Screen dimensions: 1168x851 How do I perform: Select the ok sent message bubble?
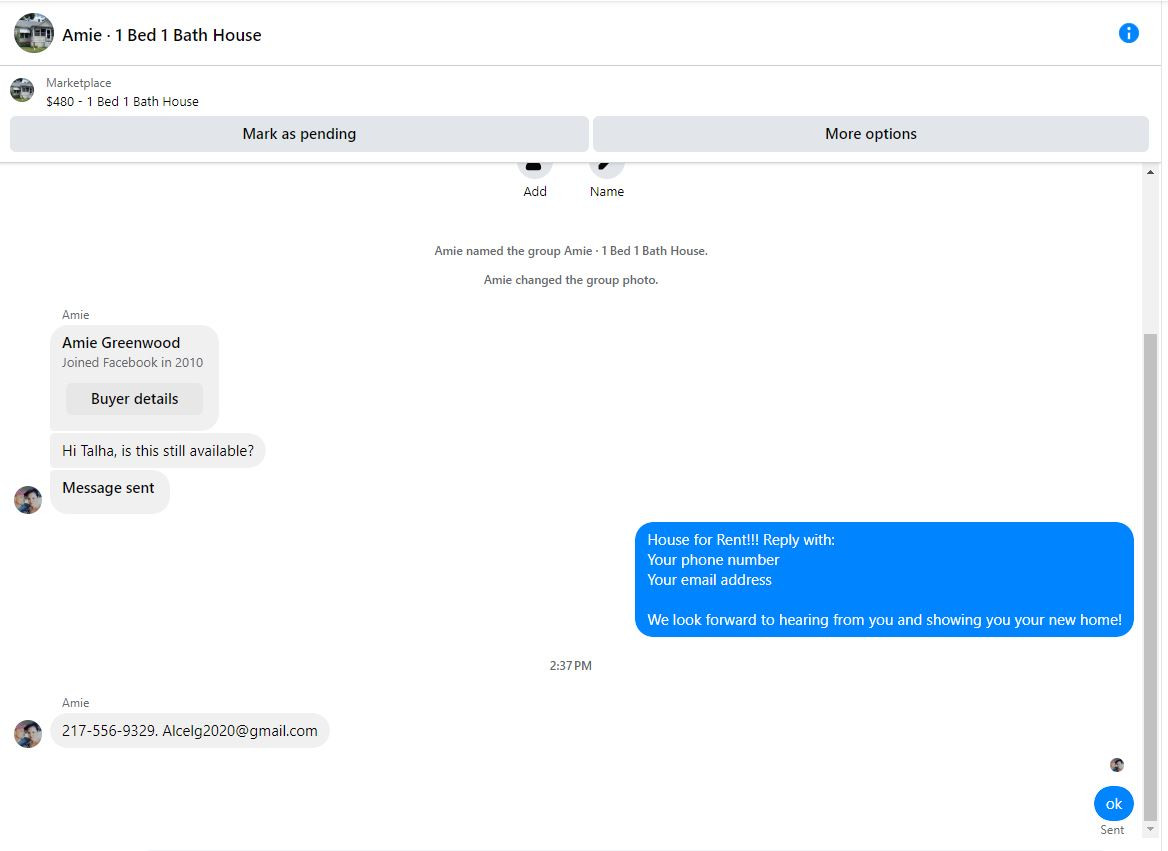click(1114, 803)
